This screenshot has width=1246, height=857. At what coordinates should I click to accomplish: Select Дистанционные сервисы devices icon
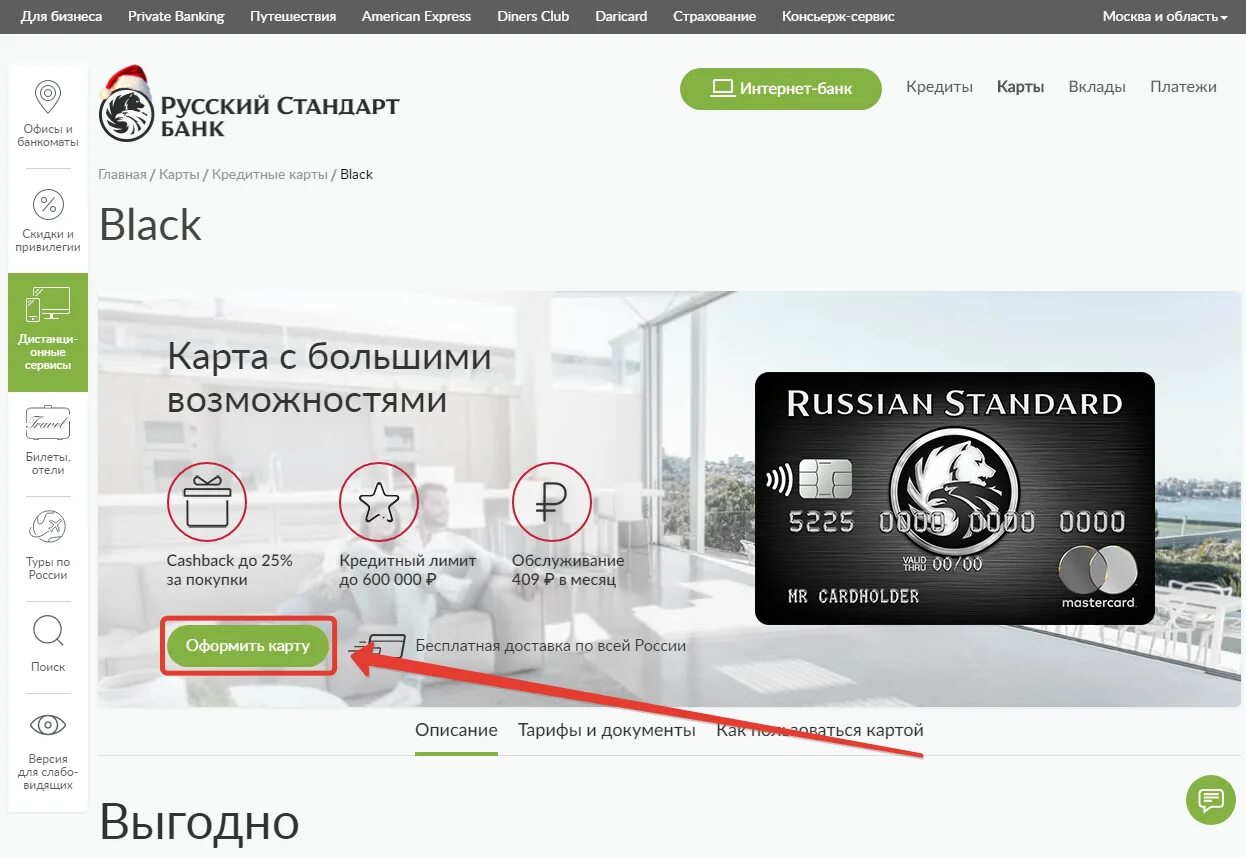click(x=48, y=304)
